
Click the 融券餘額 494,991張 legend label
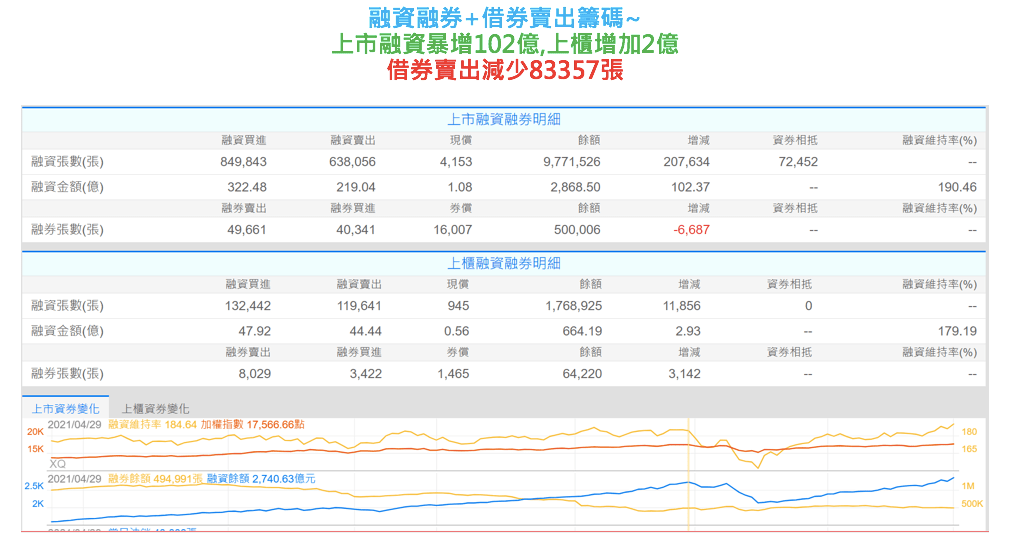pyautogui.click(x=154, y=479)
